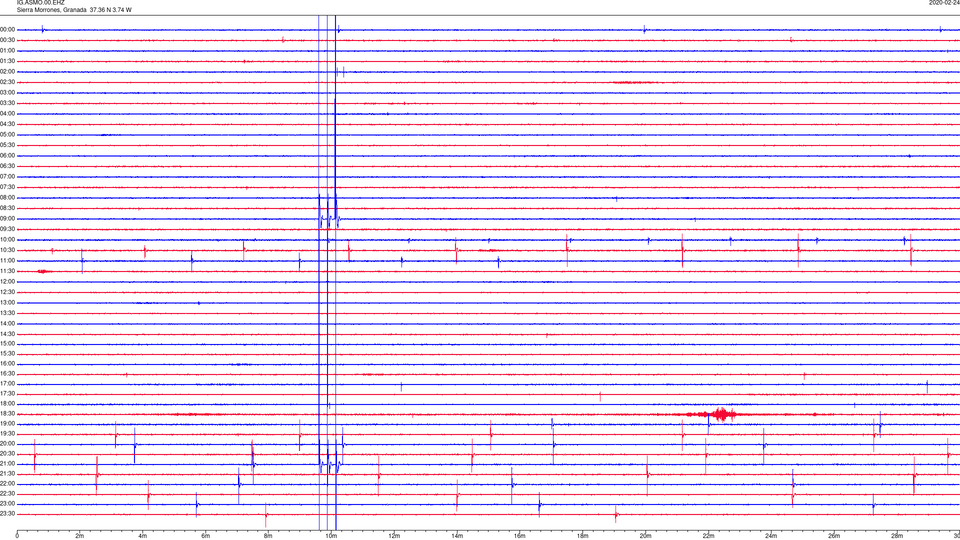Select the 06:00 time label
The height and width of the screenshot is (540, 960).
(x=8, y=156)
